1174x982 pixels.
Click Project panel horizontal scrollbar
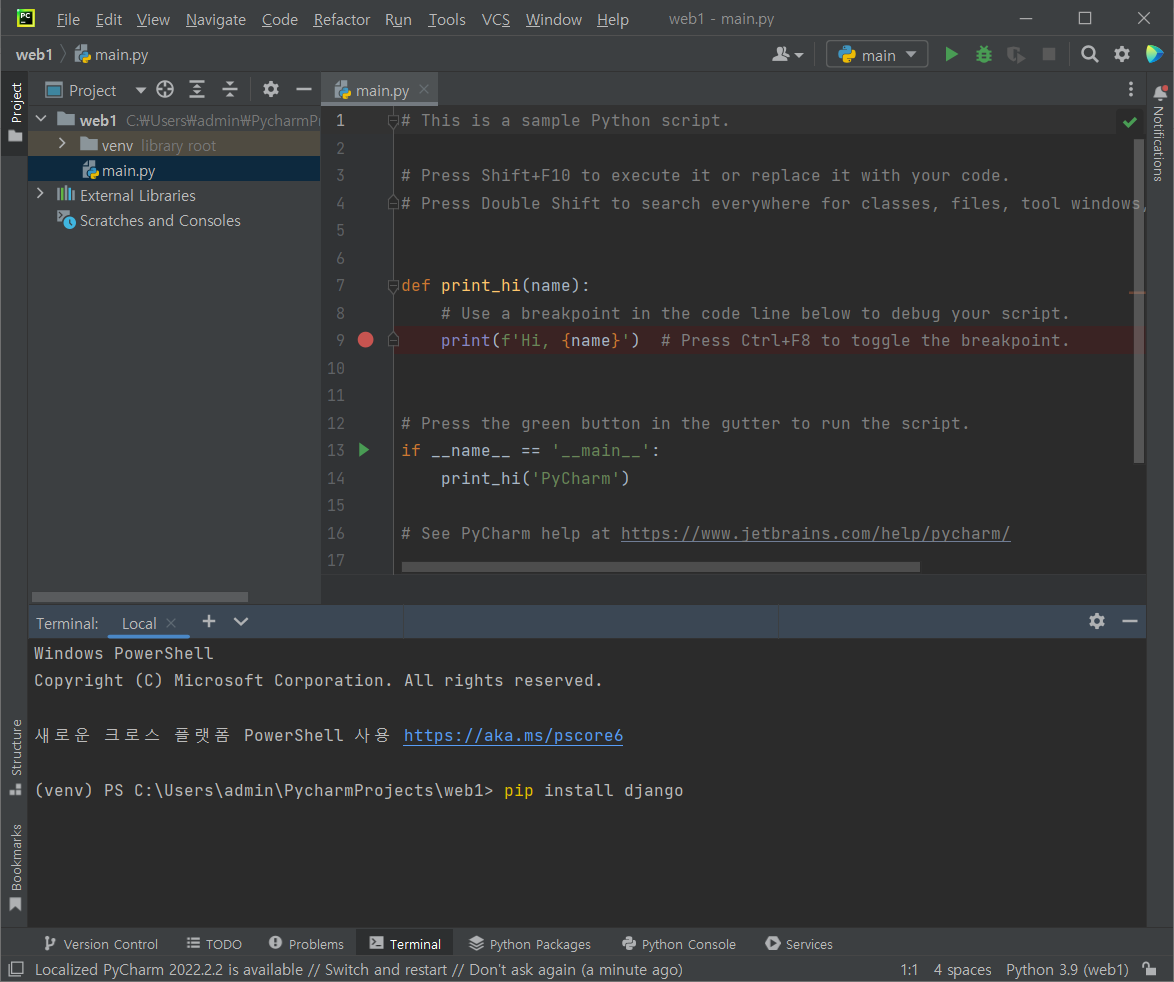[140, 597]
